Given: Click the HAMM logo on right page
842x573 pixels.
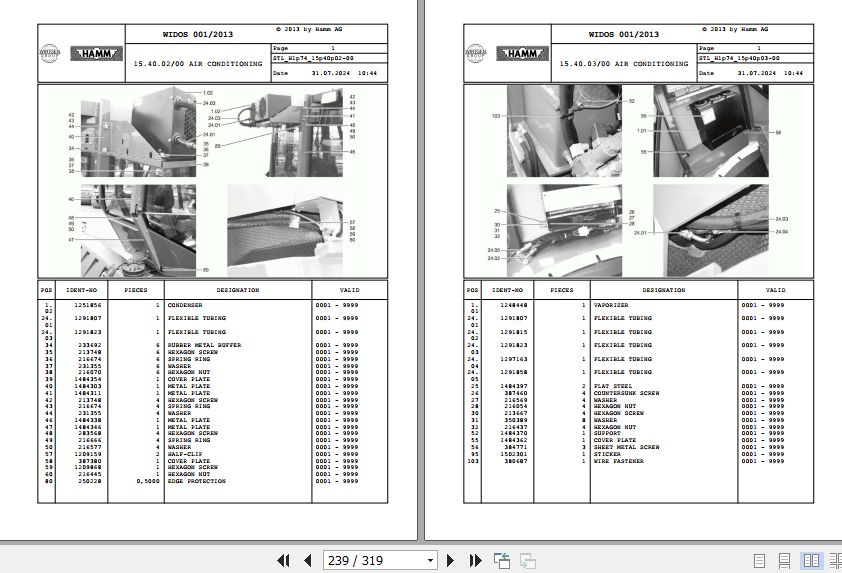Looking at the screenshot, I should pos(522,53).
